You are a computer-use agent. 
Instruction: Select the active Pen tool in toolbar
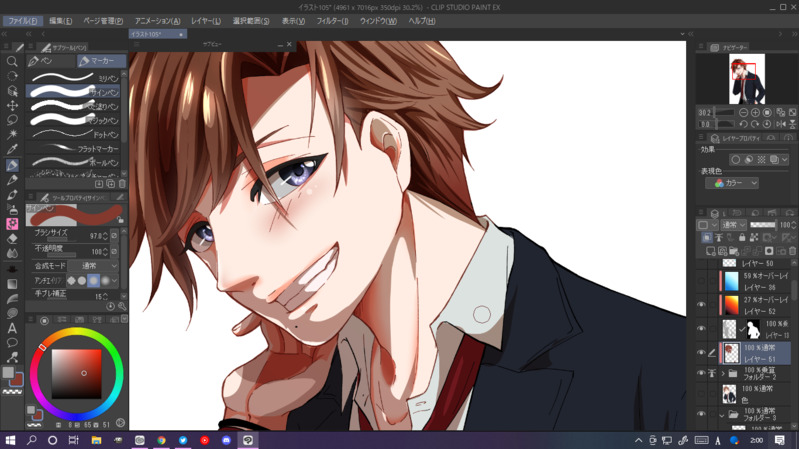(x=12, y=165)
